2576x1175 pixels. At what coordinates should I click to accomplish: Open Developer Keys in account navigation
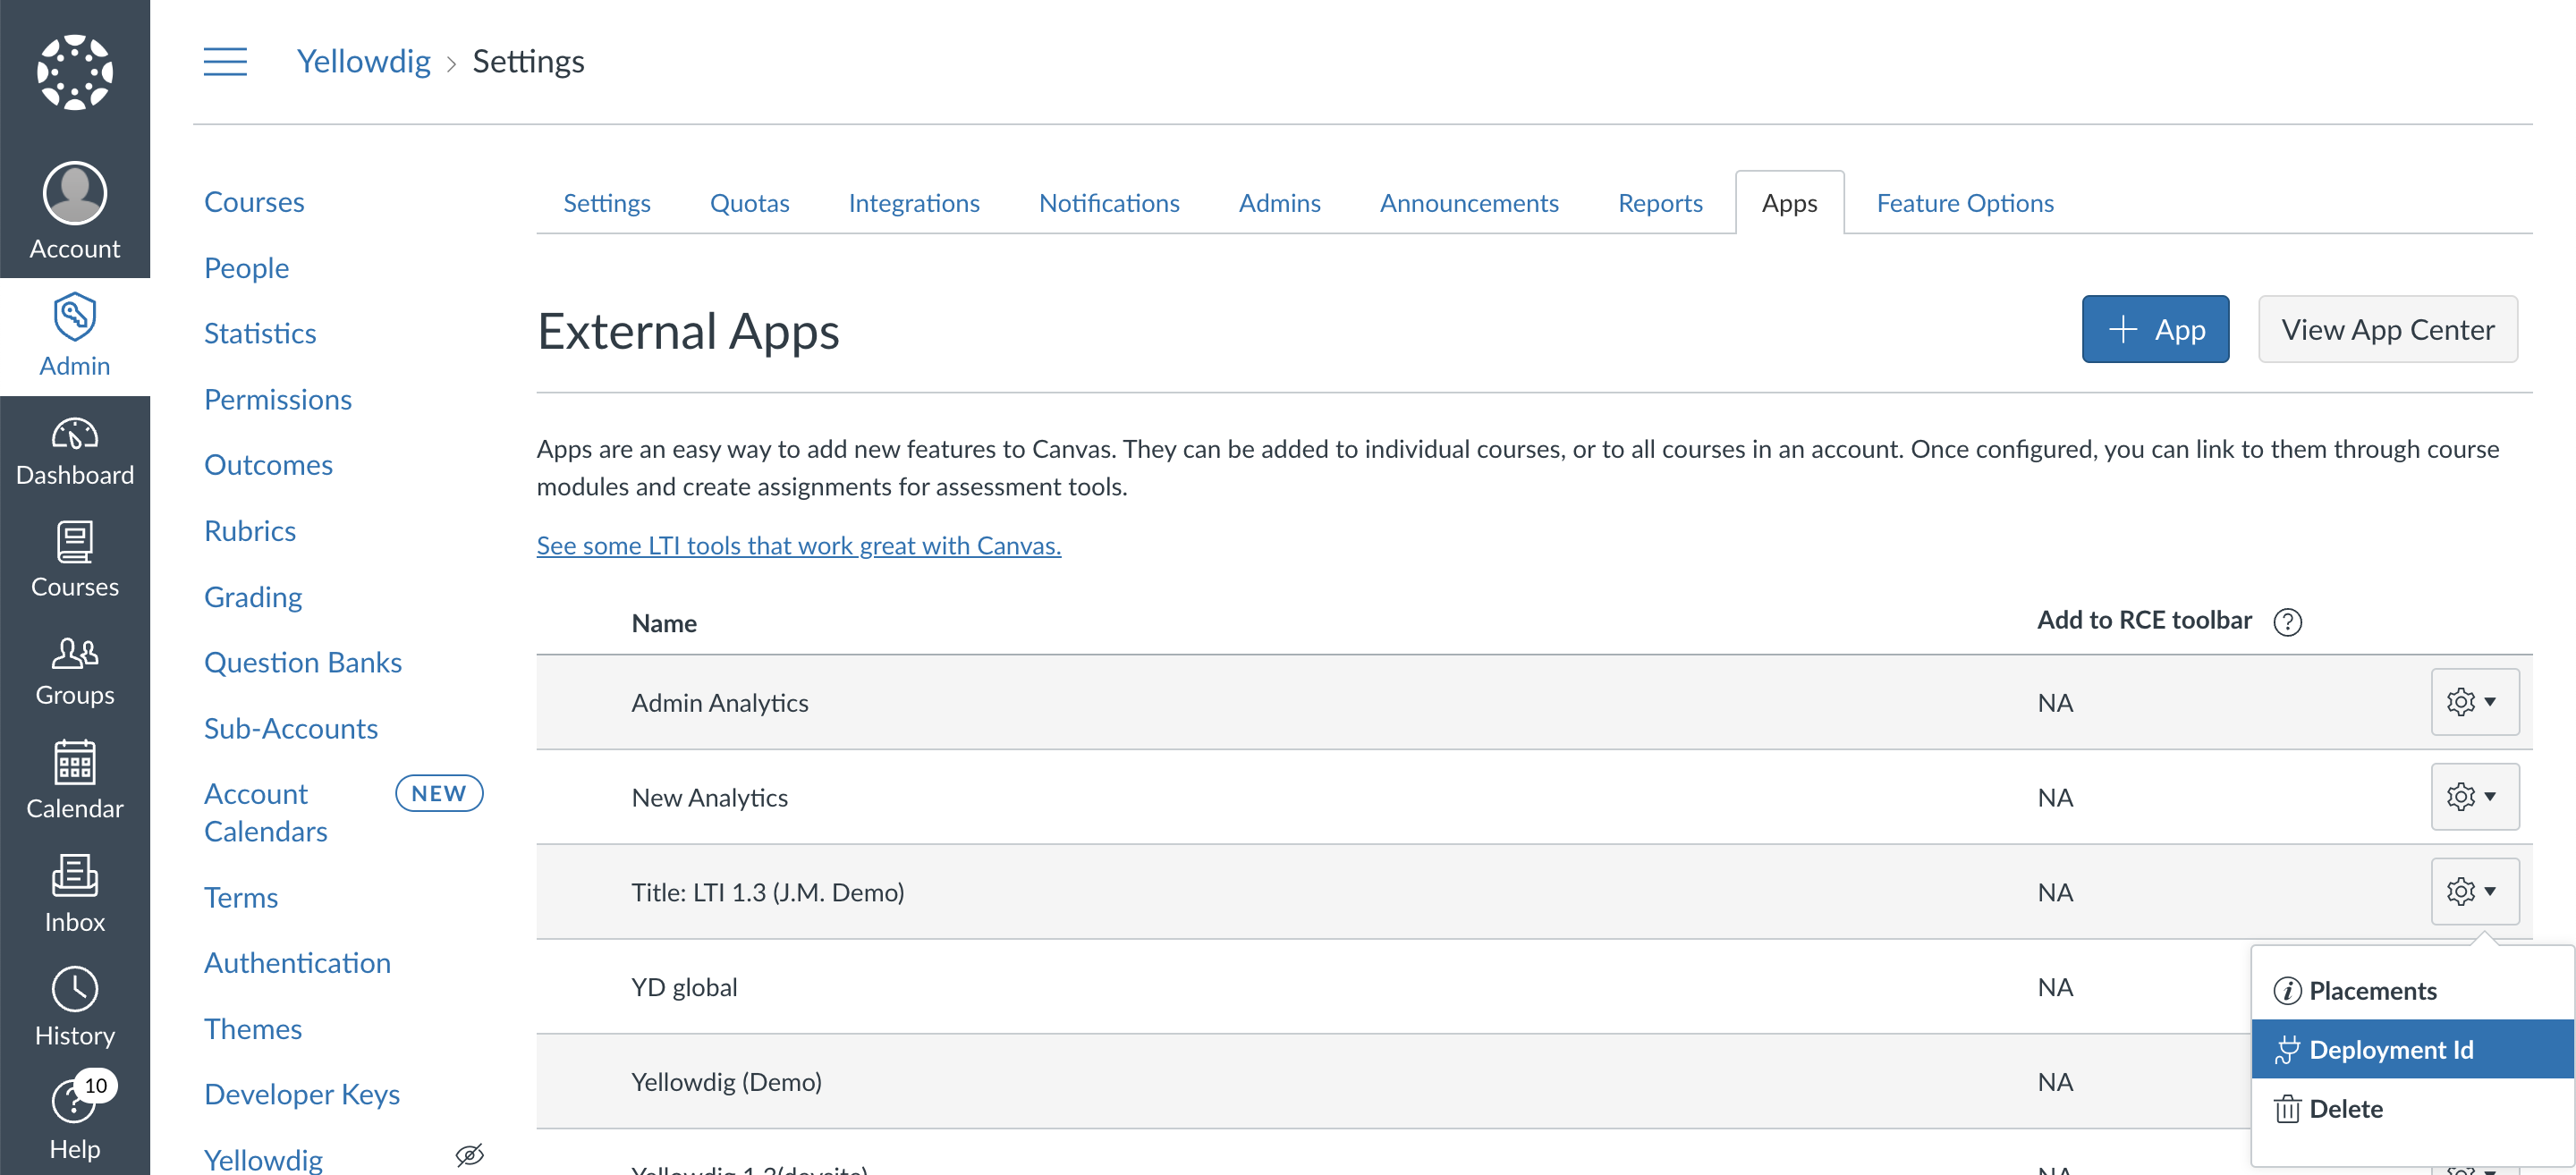coord(302,1094)
